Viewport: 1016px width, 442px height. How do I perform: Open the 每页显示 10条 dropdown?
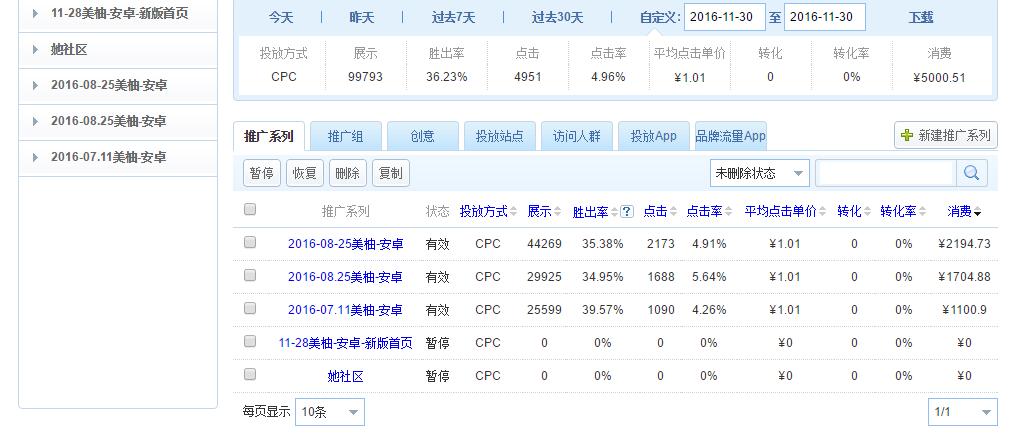tap(330, 412)
